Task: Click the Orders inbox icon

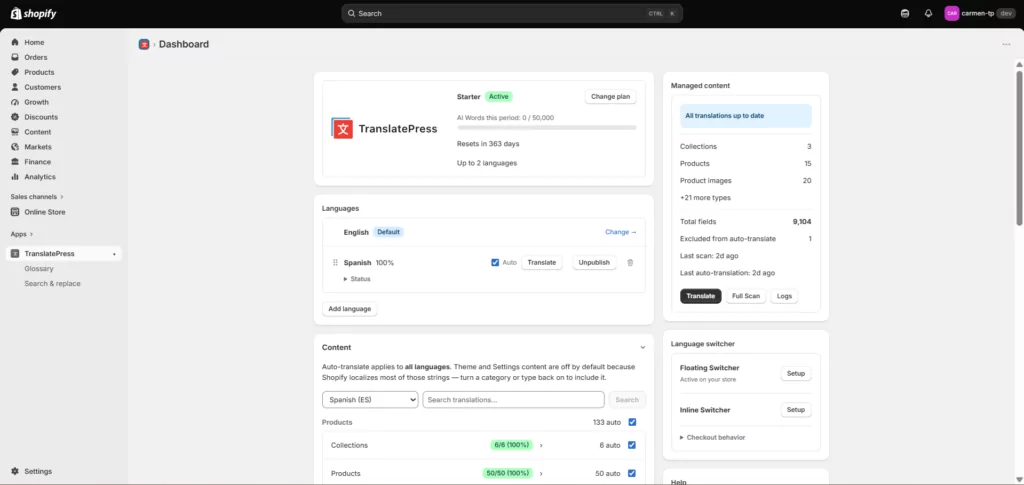Action: pyautogui.click(x=15, y=57)
